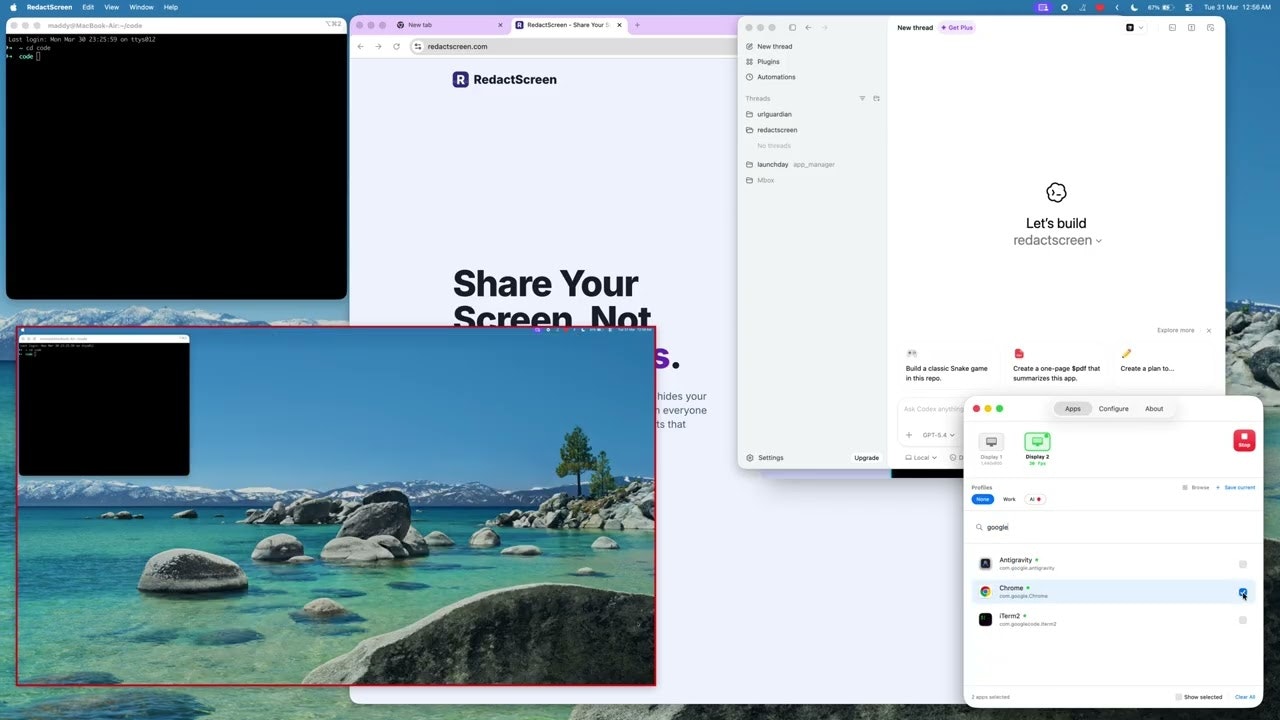Switch to the Apps tab
Viewport: 1280px width, 720px height.
click(1073, 408)
